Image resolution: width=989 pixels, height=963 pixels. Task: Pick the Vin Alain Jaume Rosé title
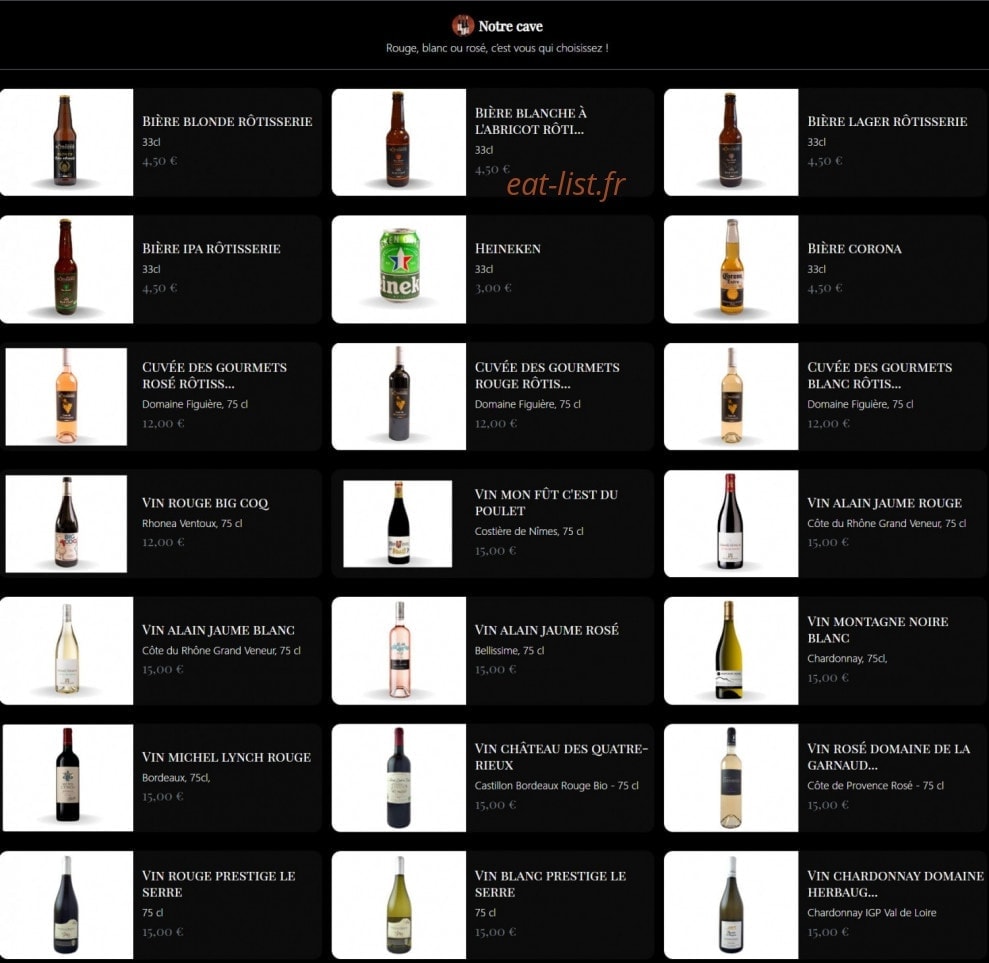546,630
